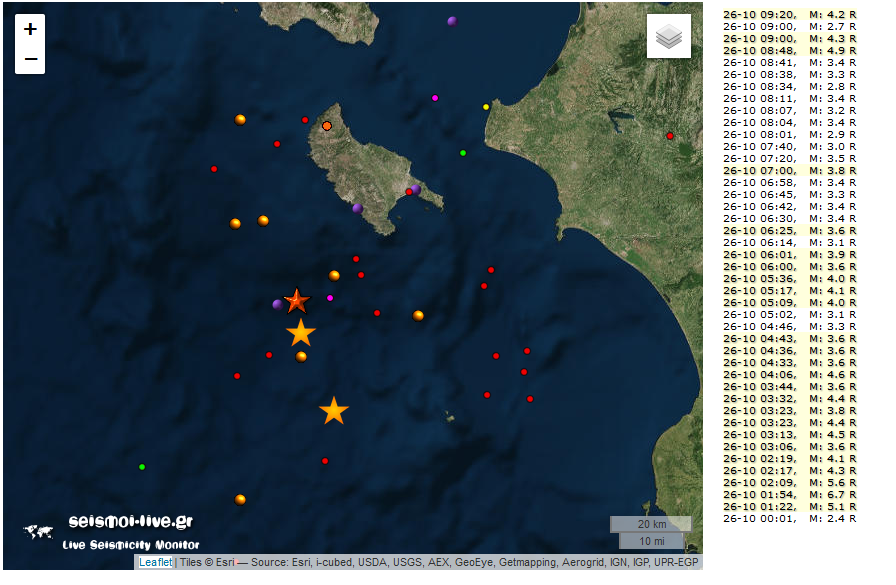Viewport: 896px width, 585px height.
Task: Click the entry '26-10 03:32, M: 4.4 R'
Action: pos(789,399)
